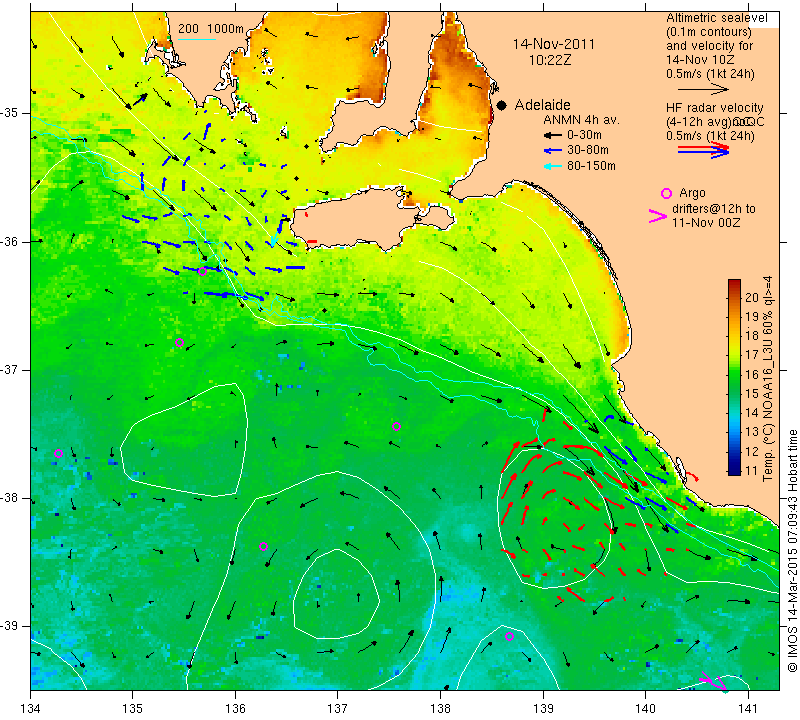800x720 pixels.
Task: Click the 137 longitude axis label
Action: click(338, 709)
